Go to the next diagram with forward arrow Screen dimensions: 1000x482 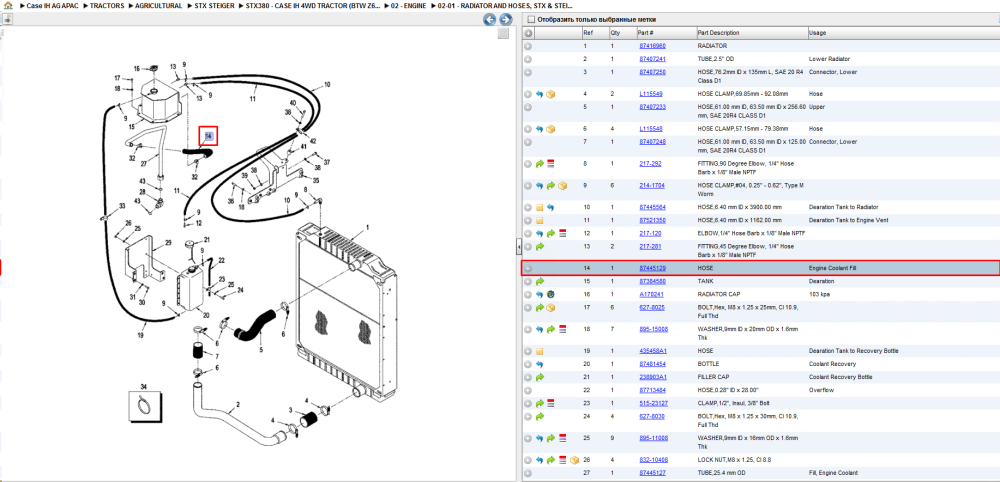505,20
